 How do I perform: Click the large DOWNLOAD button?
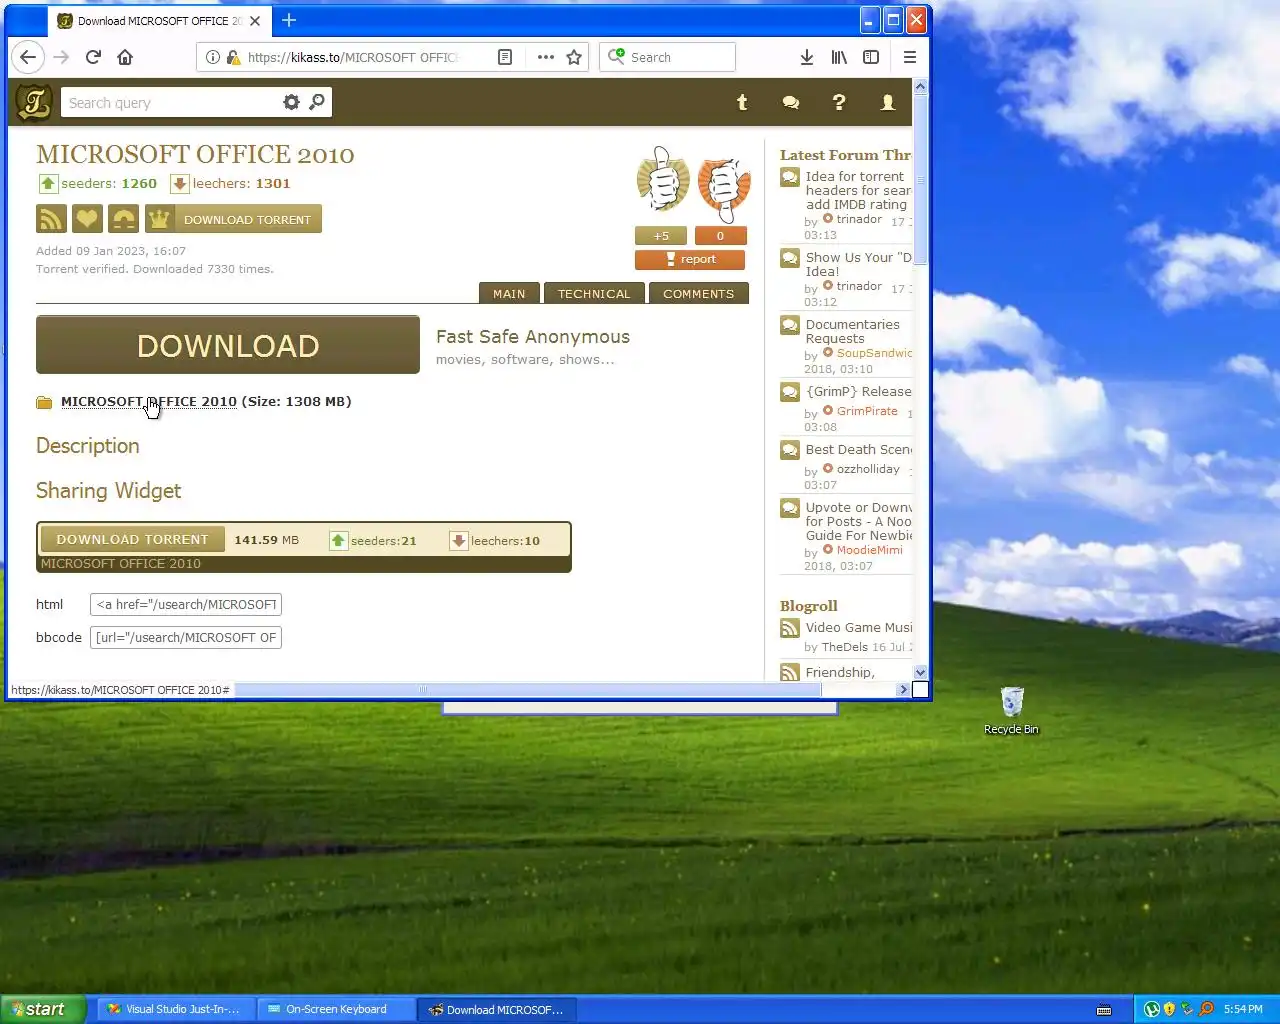(228, 345)
